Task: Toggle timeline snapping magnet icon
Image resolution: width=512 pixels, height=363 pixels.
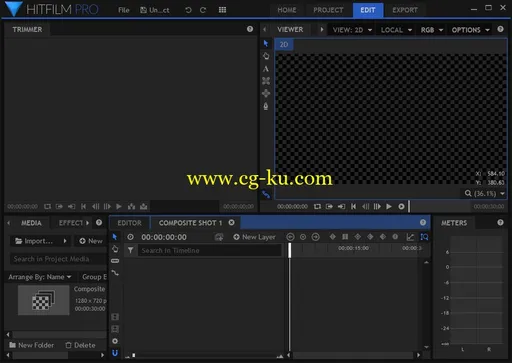Action: pos(115,353)
